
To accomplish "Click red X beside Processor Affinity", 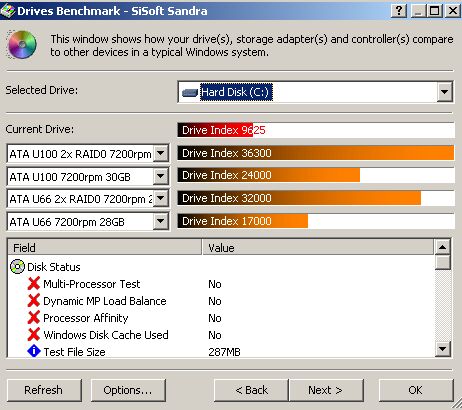I will tap(34, 318).
